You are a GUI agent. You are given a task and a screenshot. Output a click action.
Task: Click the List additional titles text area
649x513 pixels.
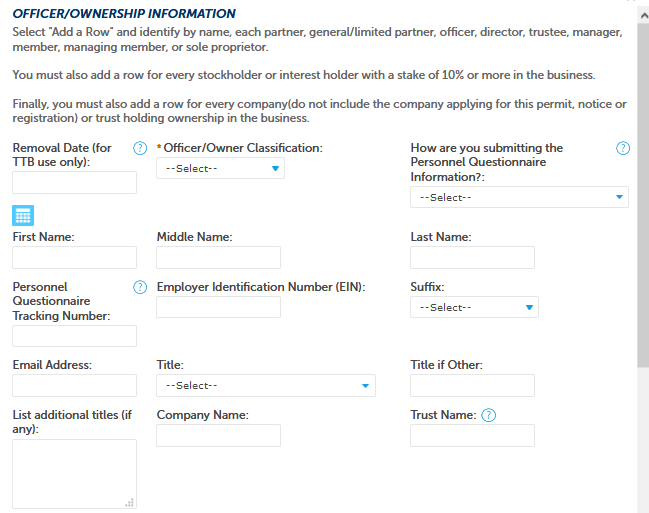tap(74, 474)
